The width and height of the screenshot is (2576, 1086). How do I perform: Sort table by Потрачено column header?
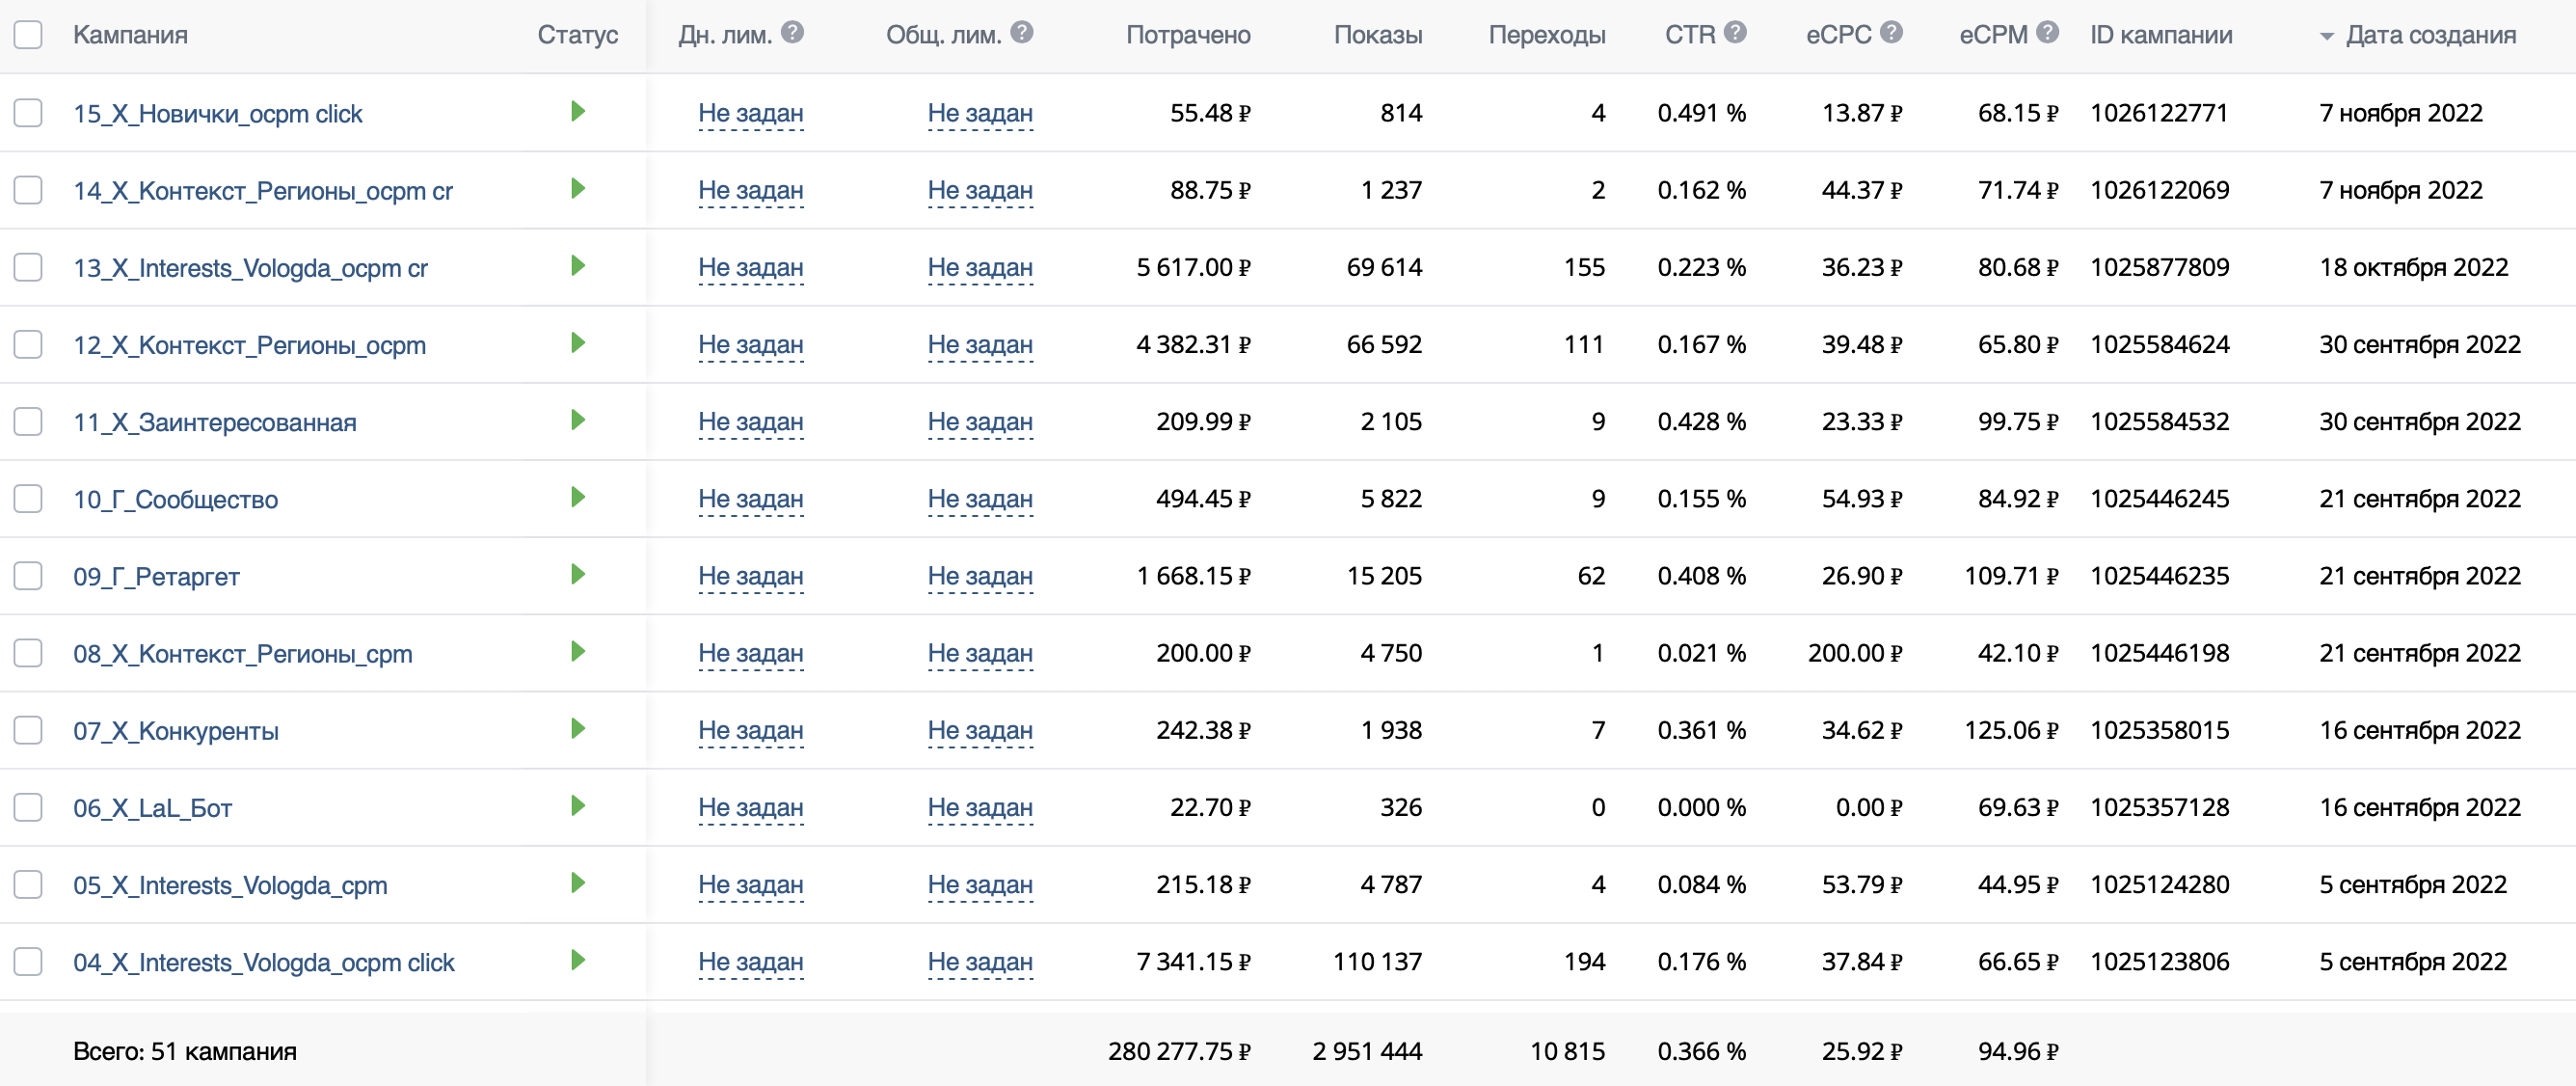coord(1187,35)
